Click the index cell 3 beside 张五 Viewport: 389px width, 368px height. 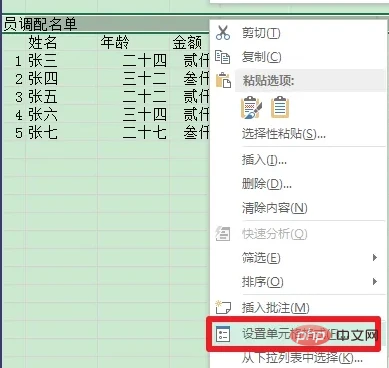tap(14, 97)
